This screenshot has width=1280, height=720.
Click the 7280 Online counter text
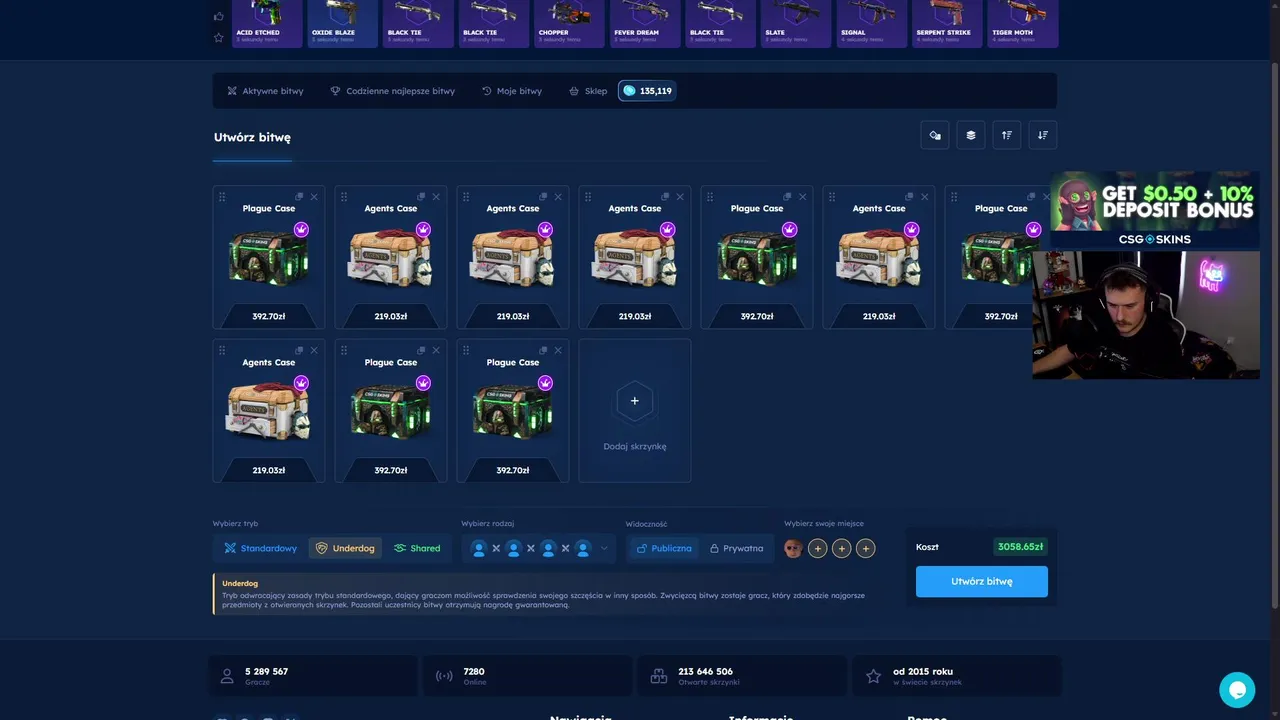point(474,676)
